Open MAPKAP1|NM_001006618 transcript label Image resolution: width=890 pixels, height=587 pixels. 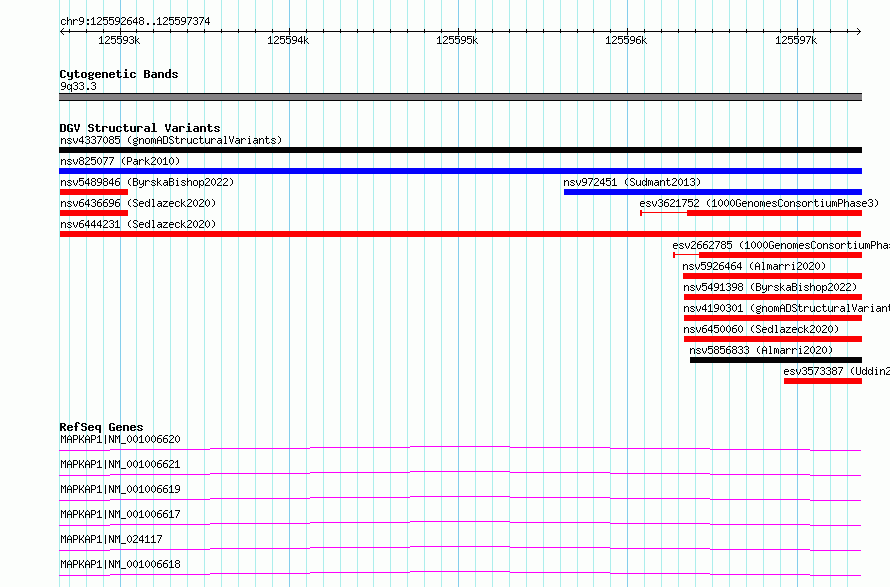[x=120, y=564]
